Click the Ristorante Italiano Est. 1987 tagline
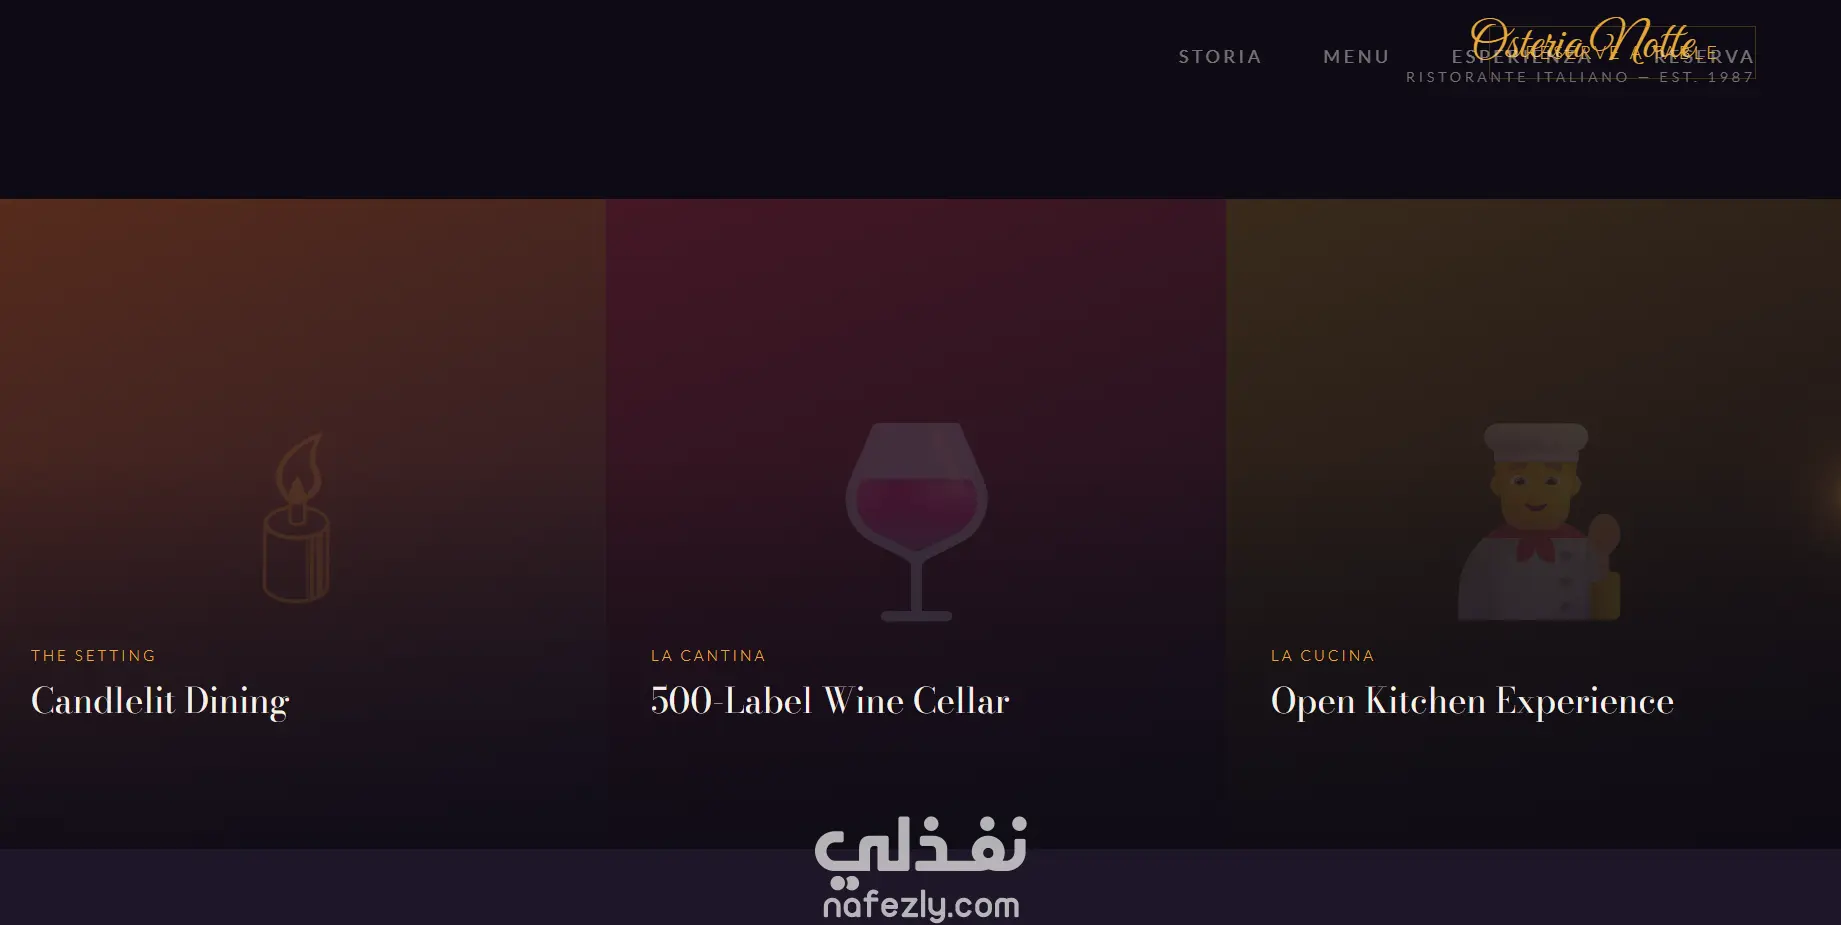The height and width of the screenshot is (925, 1841). (1580, 77)
